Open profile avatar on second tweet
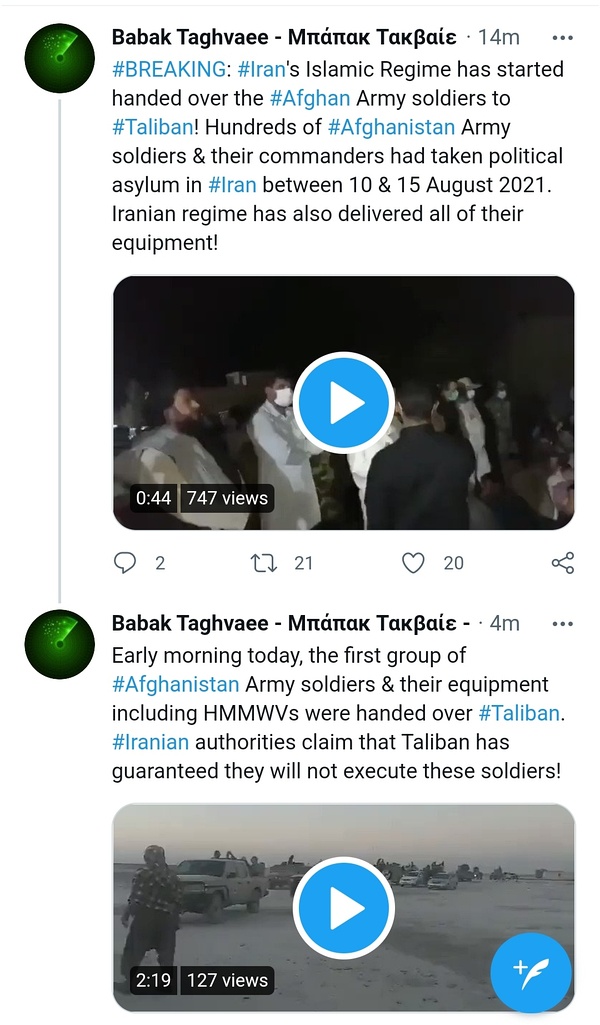600x1025 pixels. coord(59,643)
